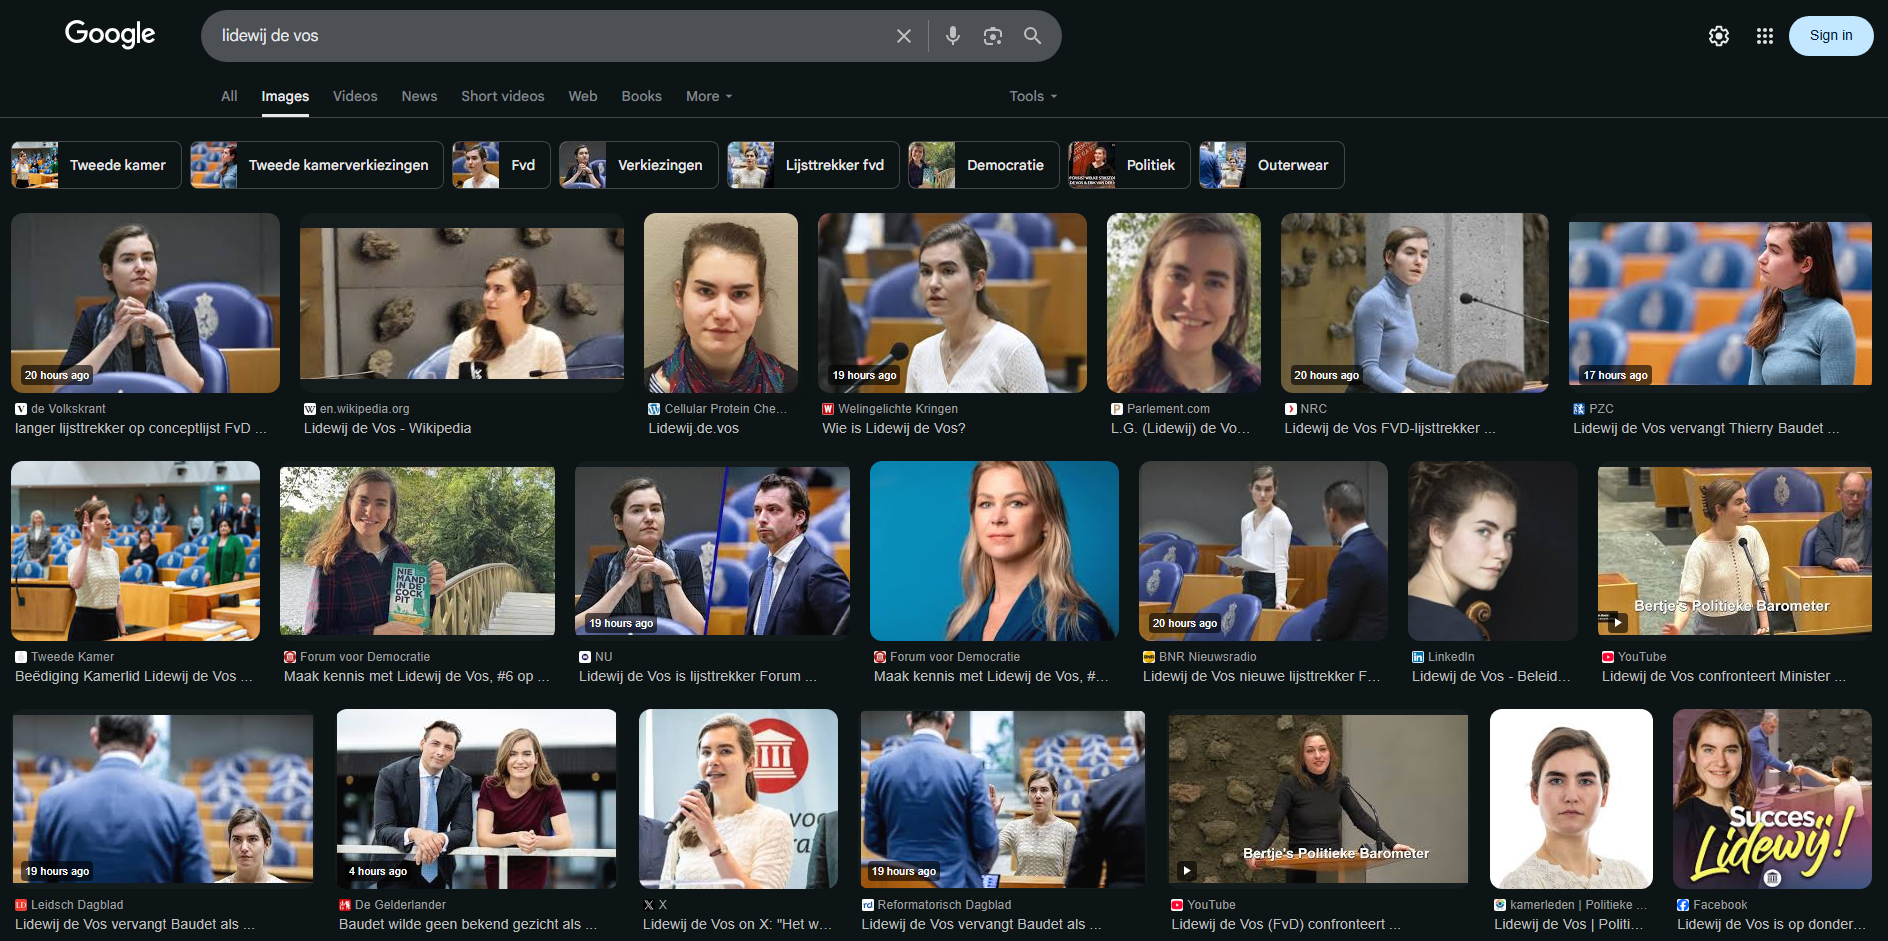The image size is (1888, 941).
Task: Click the Sign in button
Action: [x=1831, y=36]
